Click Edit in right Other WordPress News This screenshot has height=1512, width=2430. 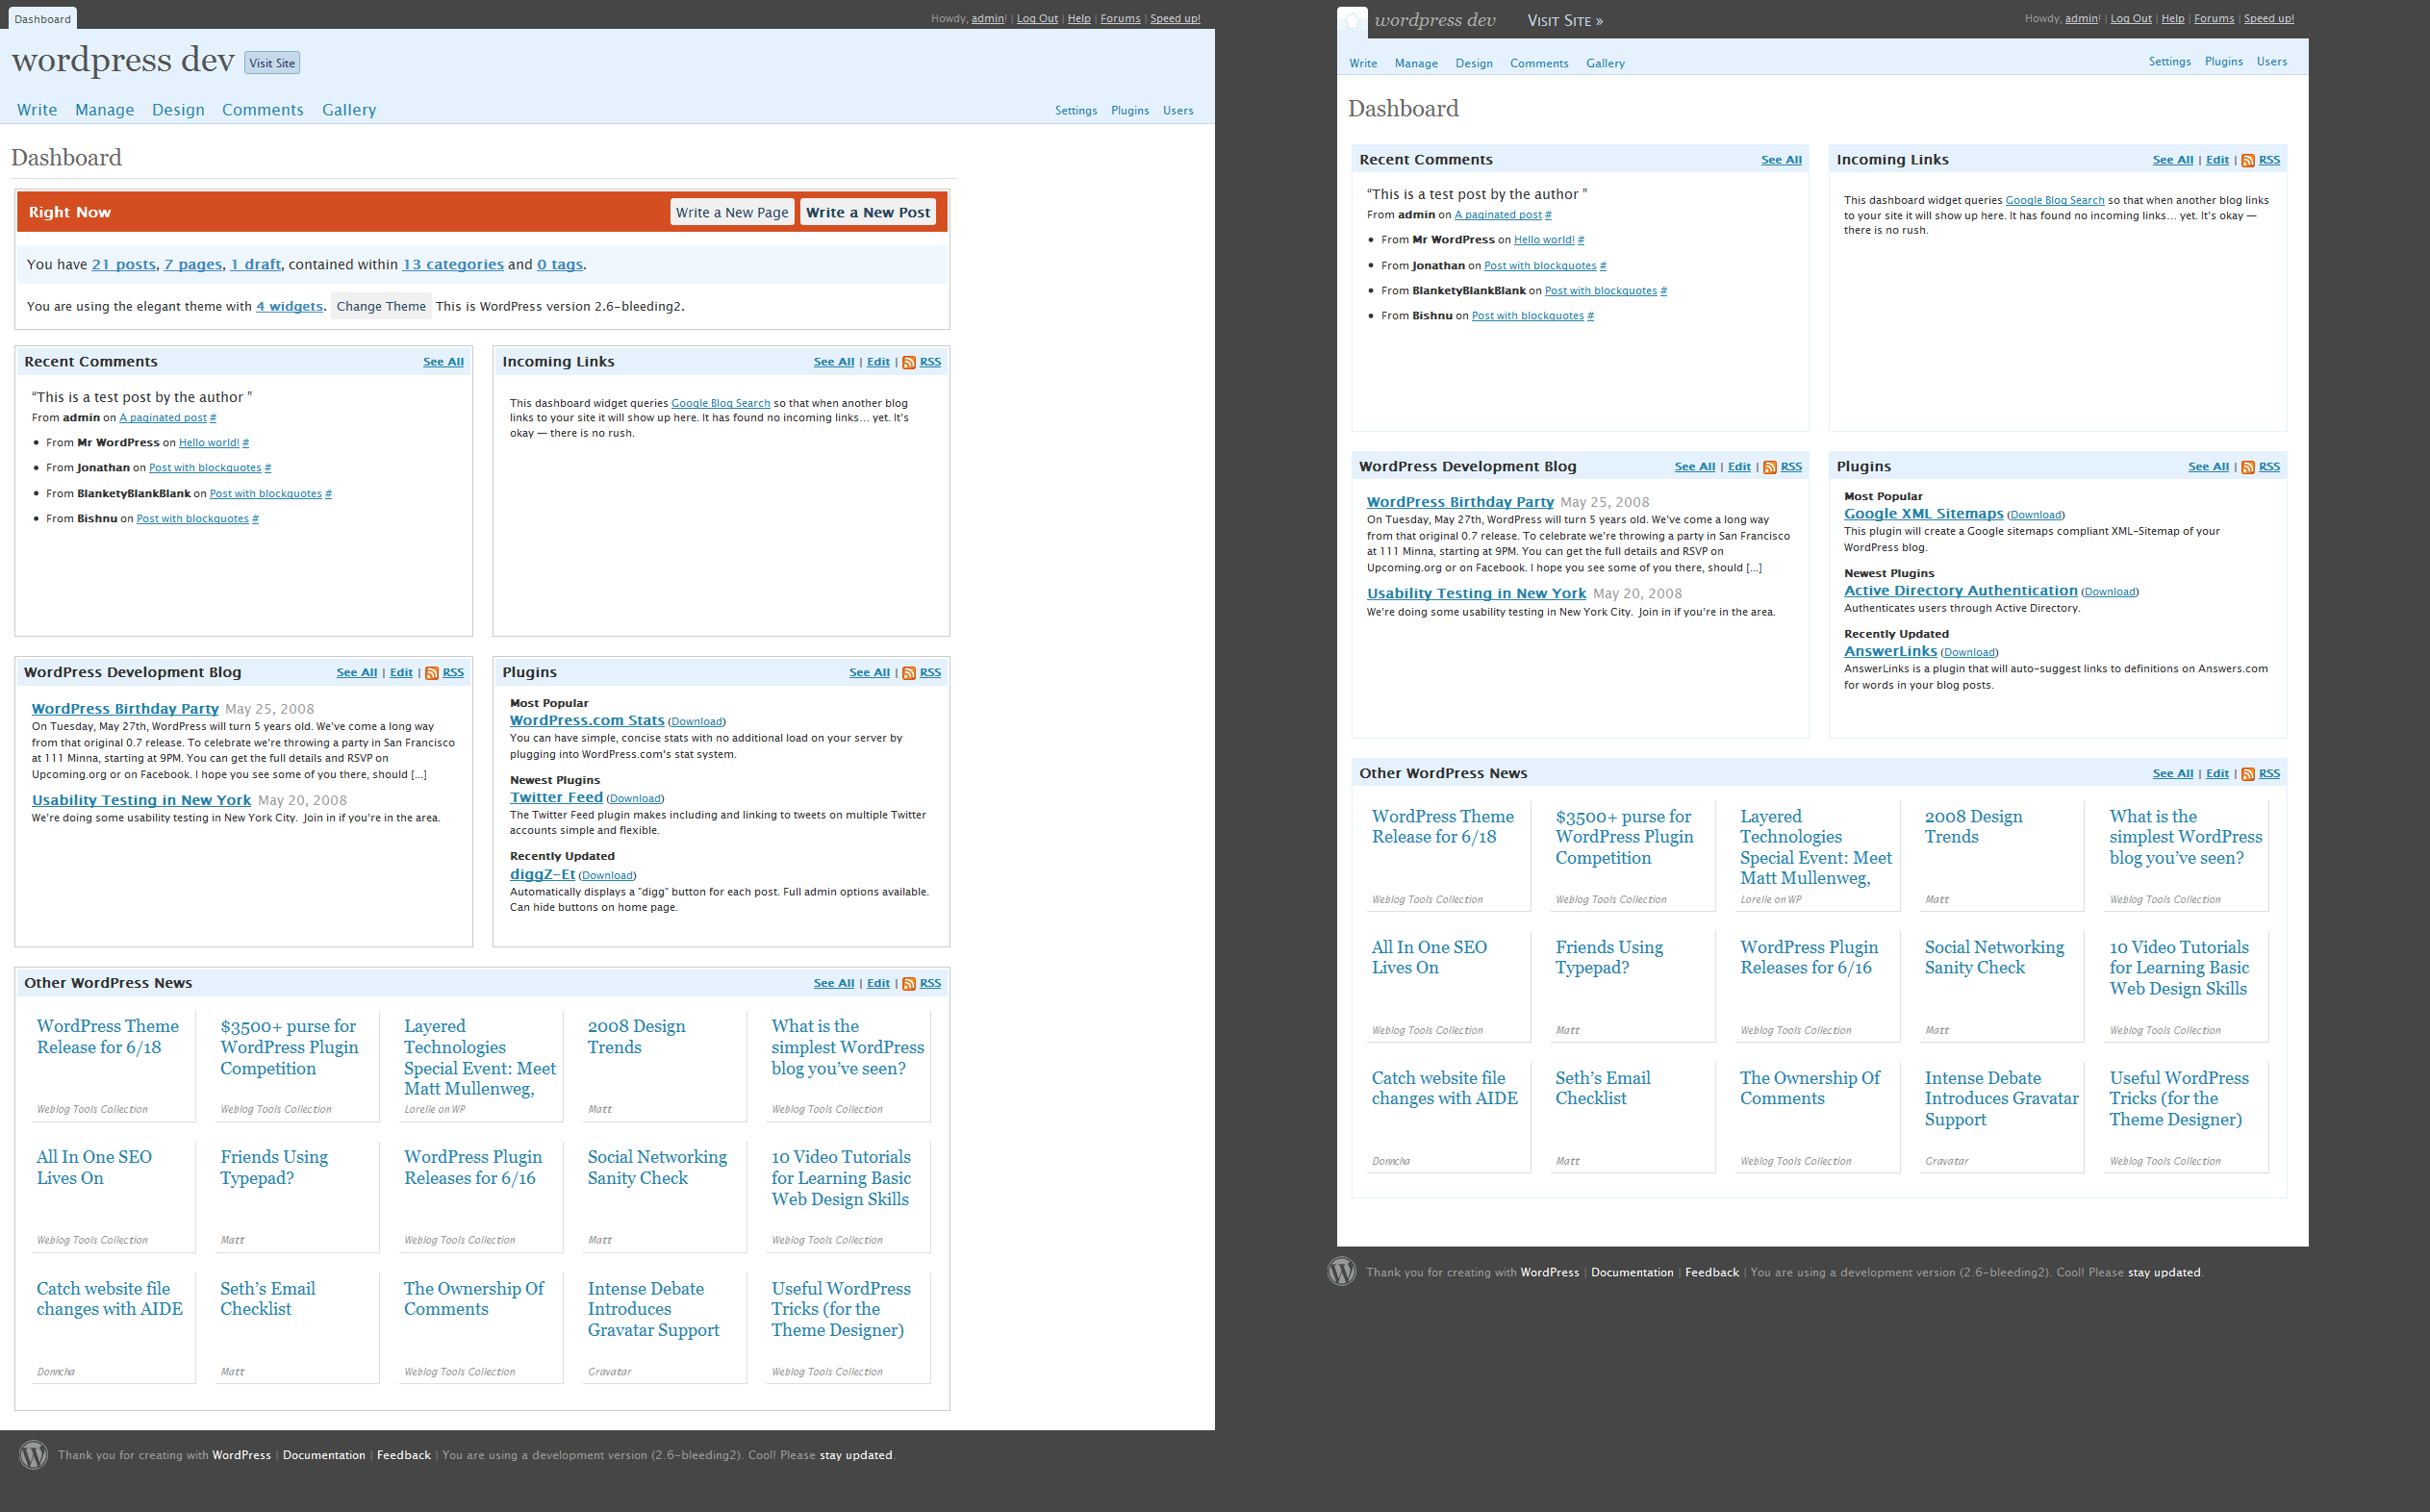click(x=2217, y=774)
